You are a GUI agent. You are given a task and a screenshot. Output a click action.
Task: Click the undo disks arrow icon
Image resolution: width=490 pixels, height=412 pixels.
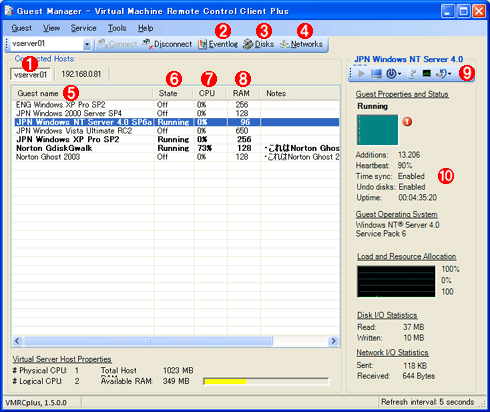point(441,73)
